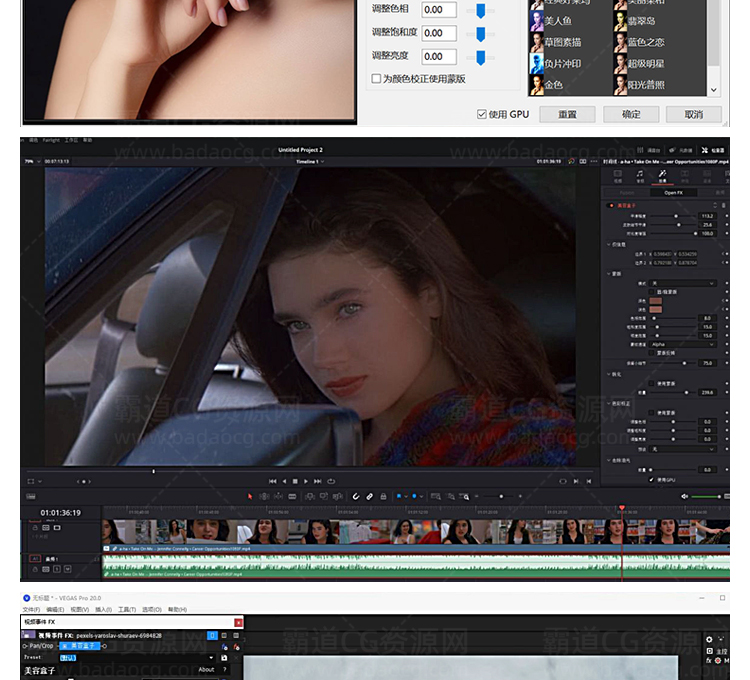The height and width of the screenshot is (680, 750).
Task: Adjust the sharpen amount slider at 239.6
Action: coord(686,393)
